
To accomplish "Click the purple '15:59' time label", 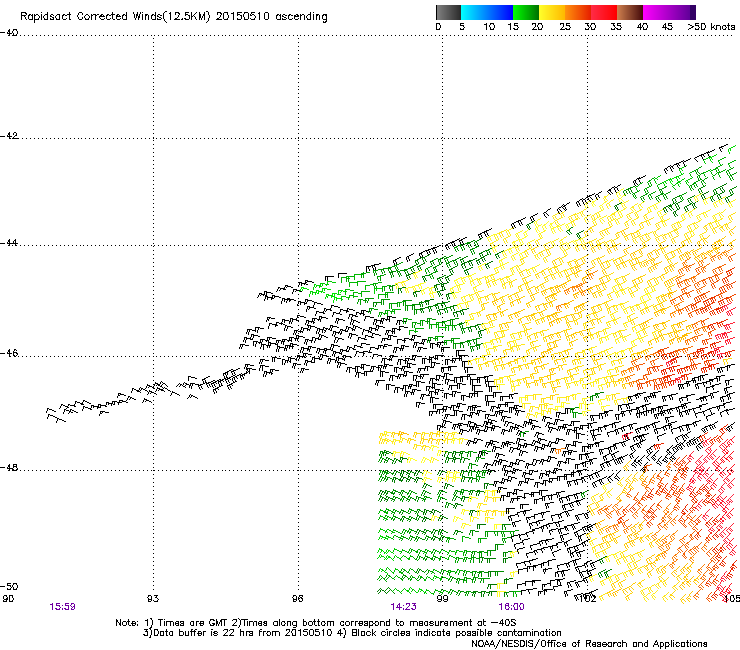I will pyautogui.click(x=62, y=607).
